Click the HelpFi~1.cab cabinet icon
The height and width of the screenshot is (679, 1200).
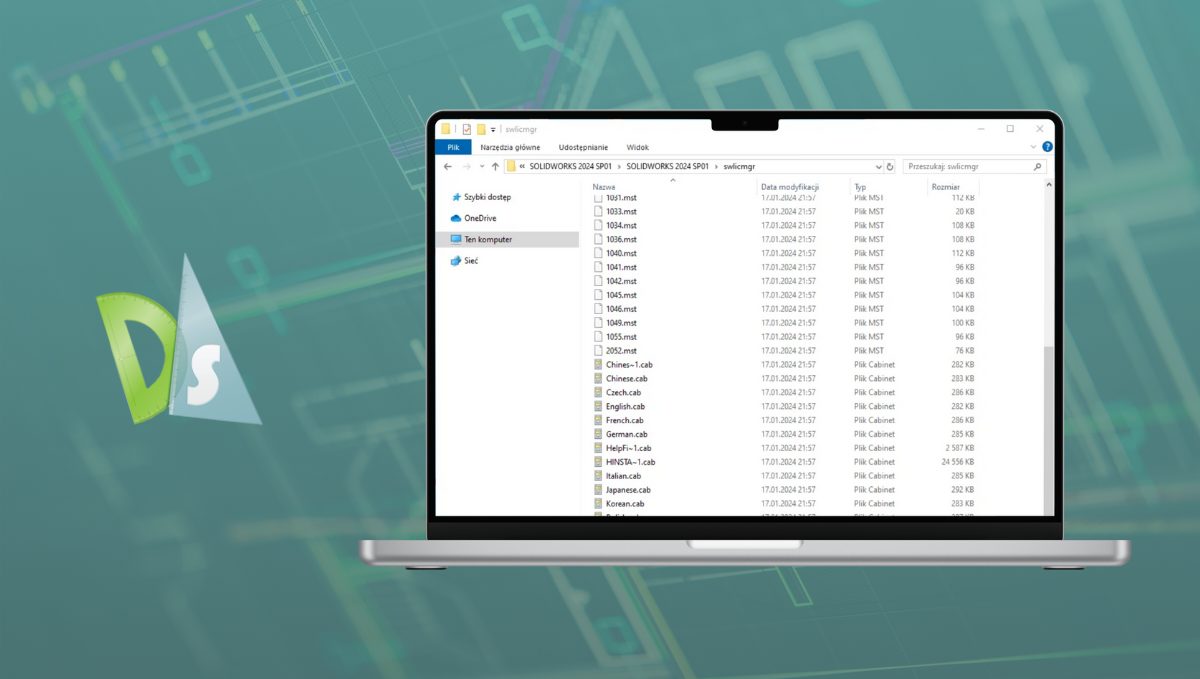[598, 449]
